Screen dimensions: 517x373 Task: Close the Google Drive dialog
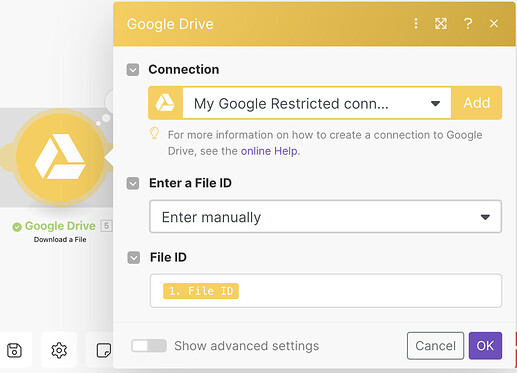(x=494, y=23)
